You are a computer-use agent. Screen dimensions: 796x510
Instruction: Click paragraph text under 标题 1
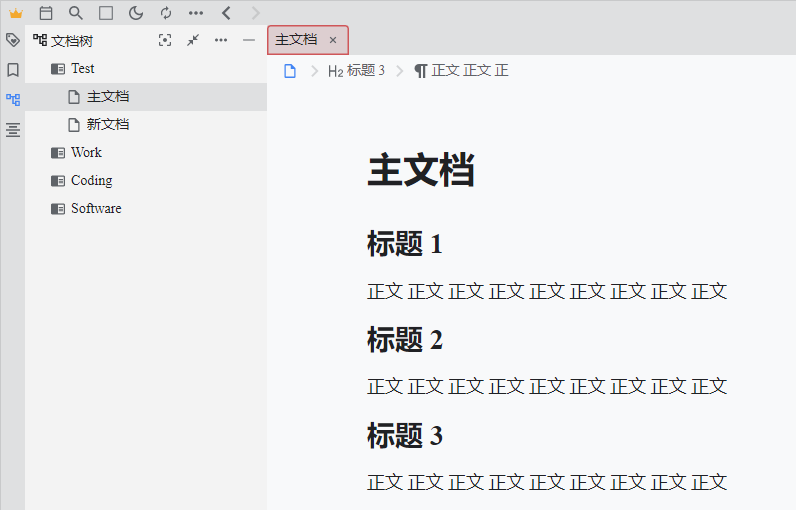pyautogui.click(x=547, y=292)
